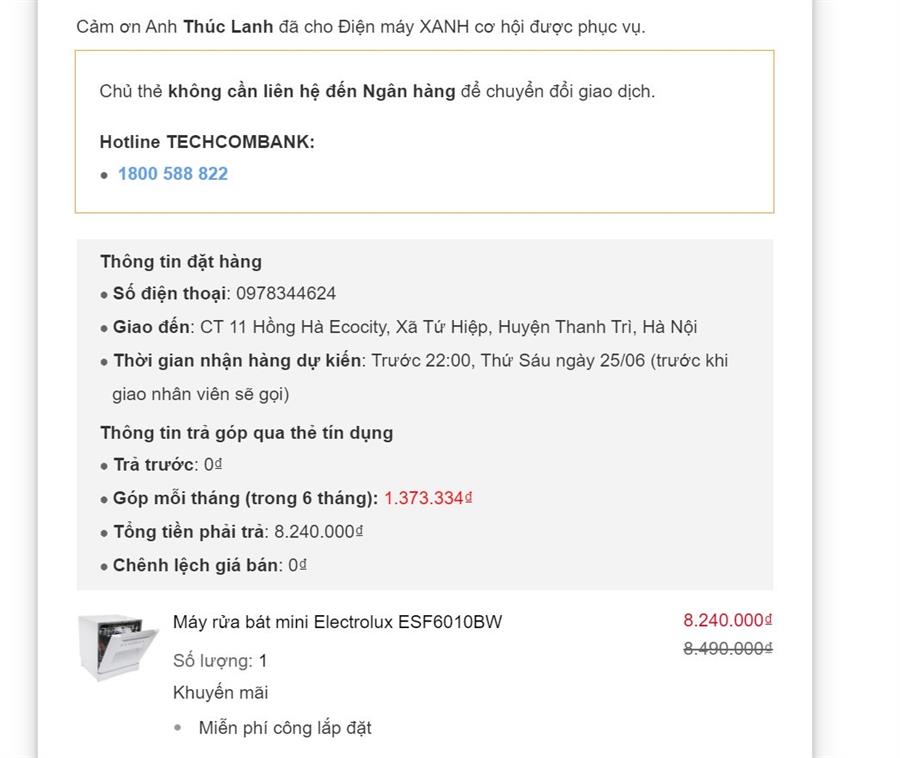
Task: Click the Electrolux dishwasher product thumbnail
Action: click(x=117, y=647)
